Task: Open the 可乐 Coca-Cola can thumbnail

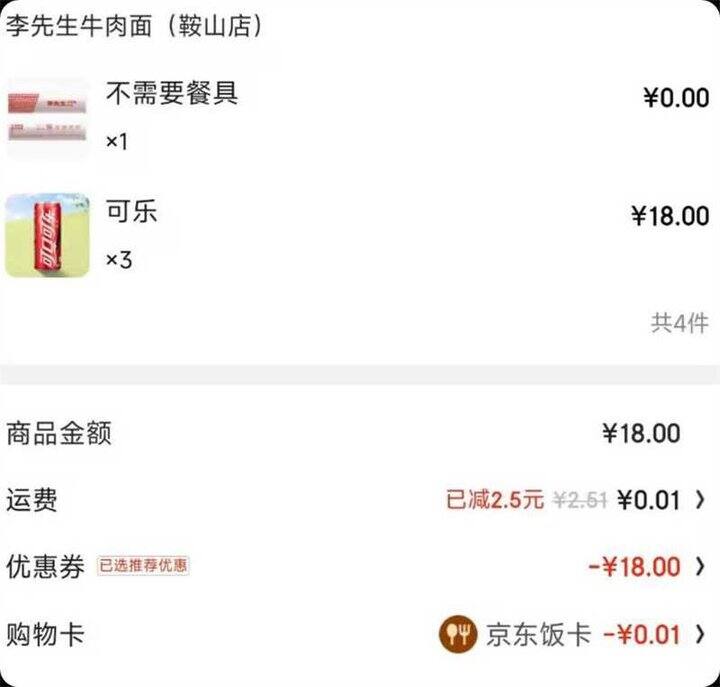Action: [47, 235]
